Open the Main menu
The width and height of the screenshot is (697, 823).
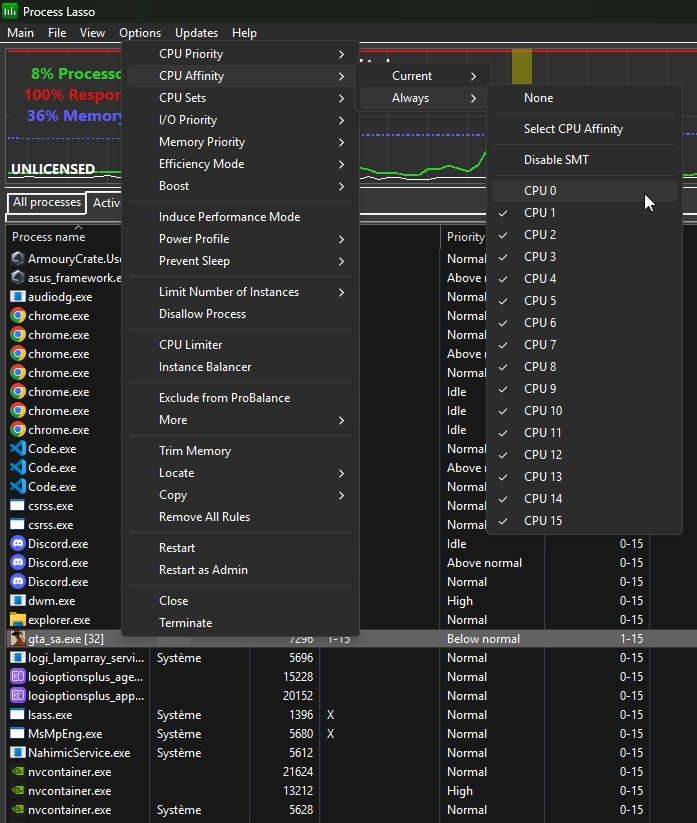point(20,33)
